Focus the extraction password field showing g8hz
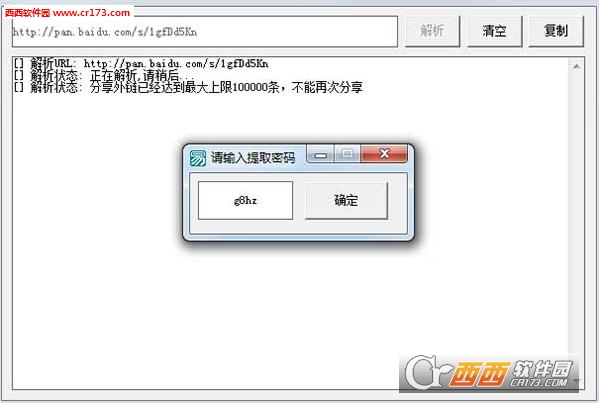 click(245, 201)
